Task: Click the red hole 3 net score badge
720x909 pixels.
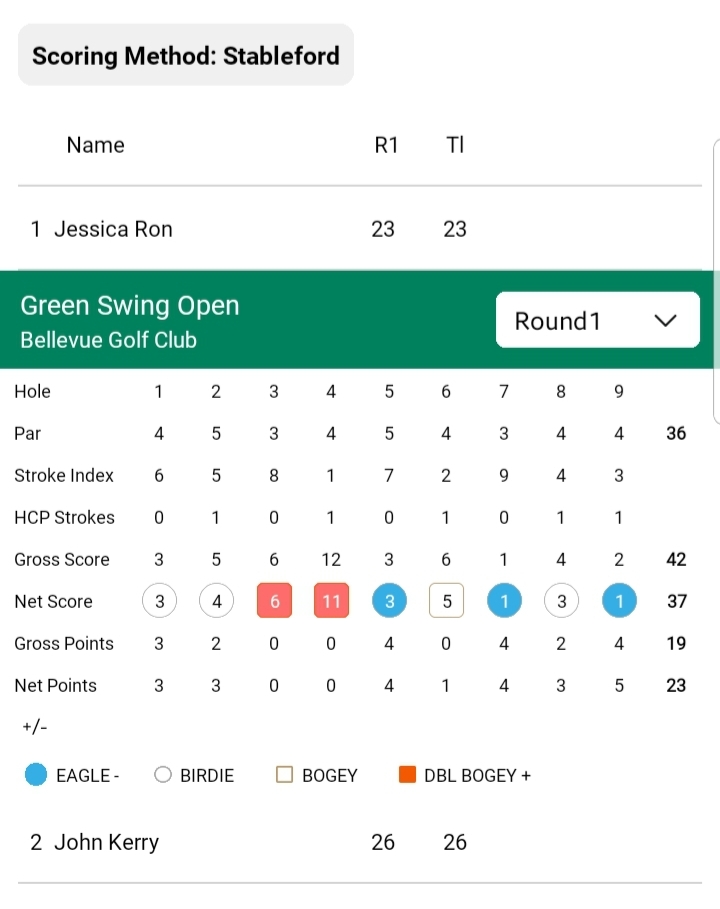Action: point(274,601)
